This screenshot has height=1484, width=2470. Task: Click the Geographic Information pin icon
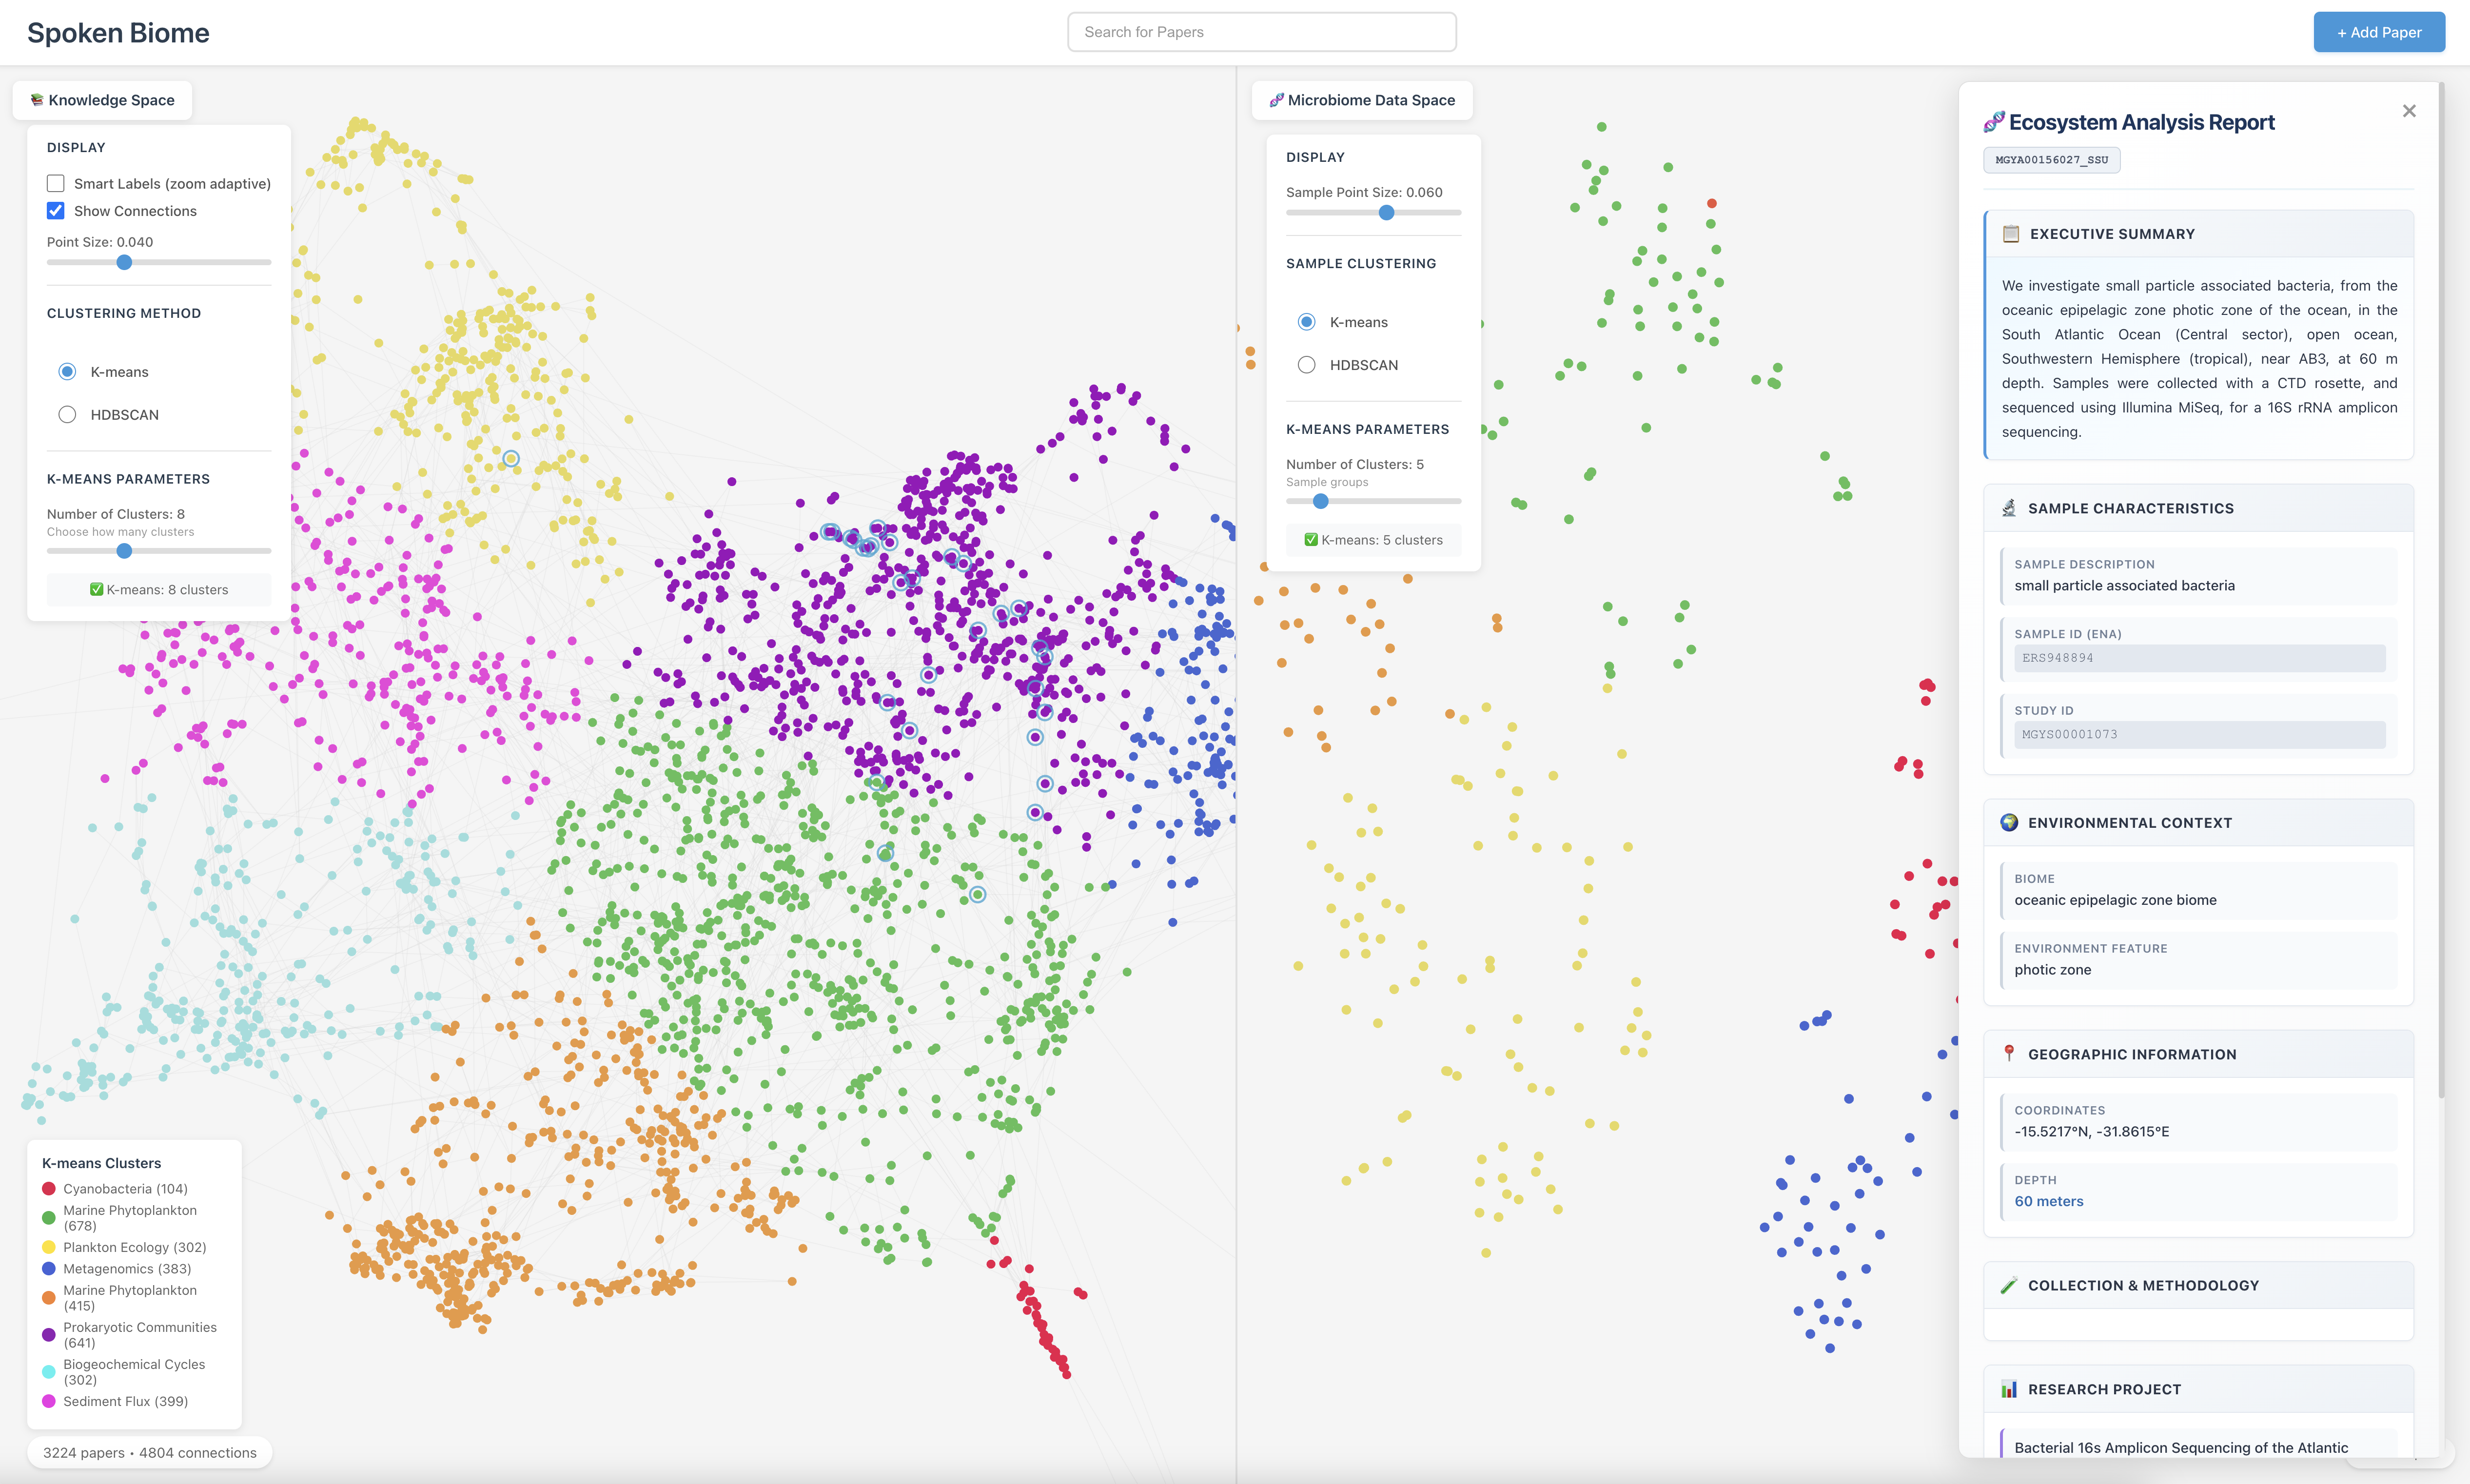[2011, 1053]
